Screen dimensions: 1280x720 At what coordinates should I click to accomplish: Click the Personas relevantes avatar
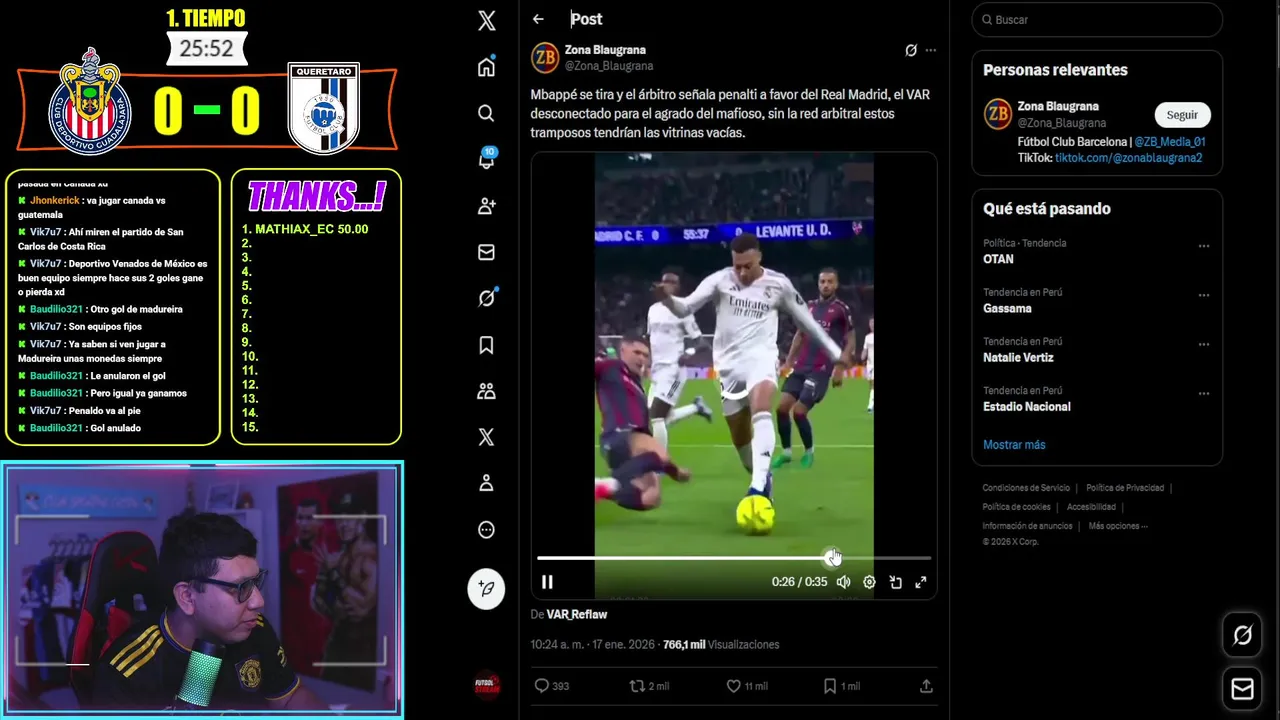[997, 114]
